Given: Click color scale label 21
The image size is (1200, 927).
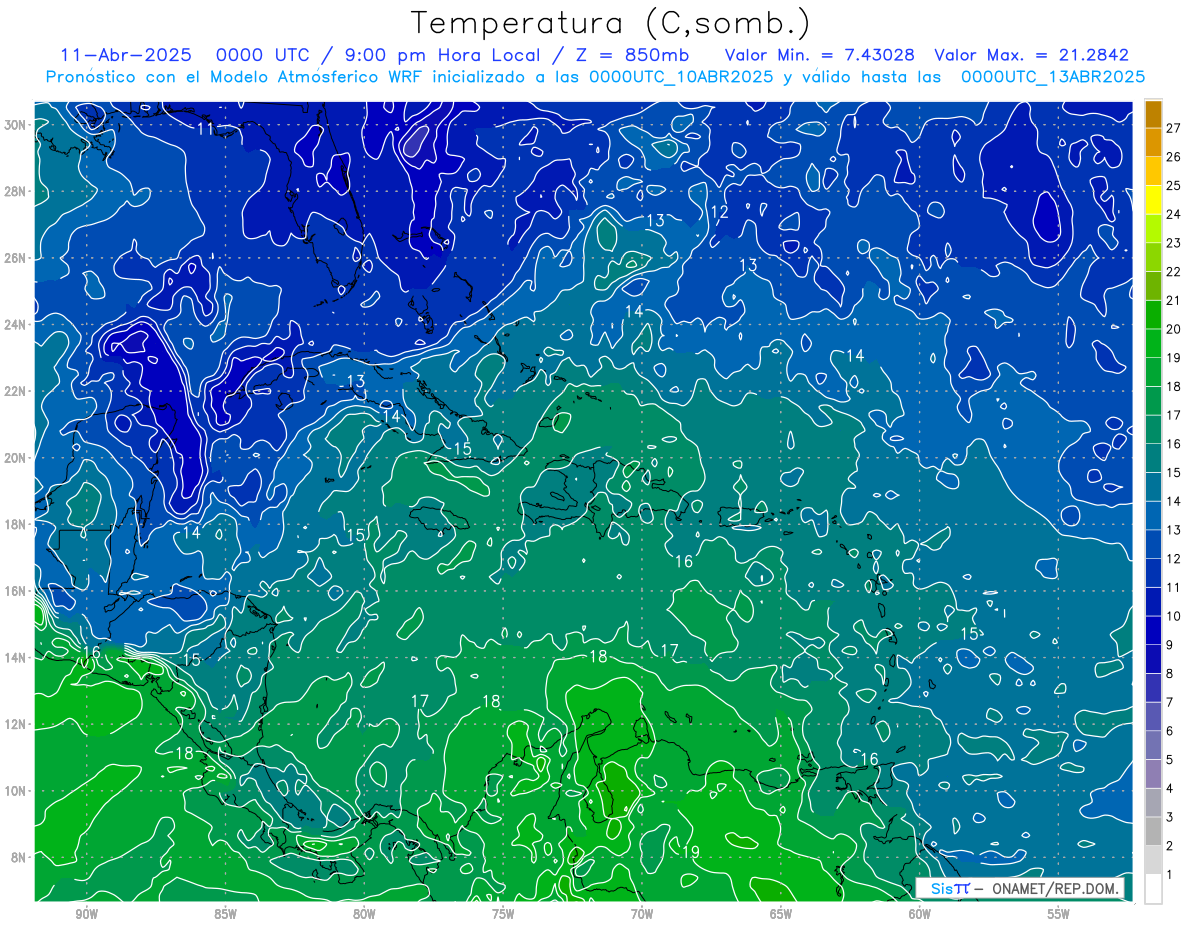Looking at the screenshot, I should point(1174,300).
